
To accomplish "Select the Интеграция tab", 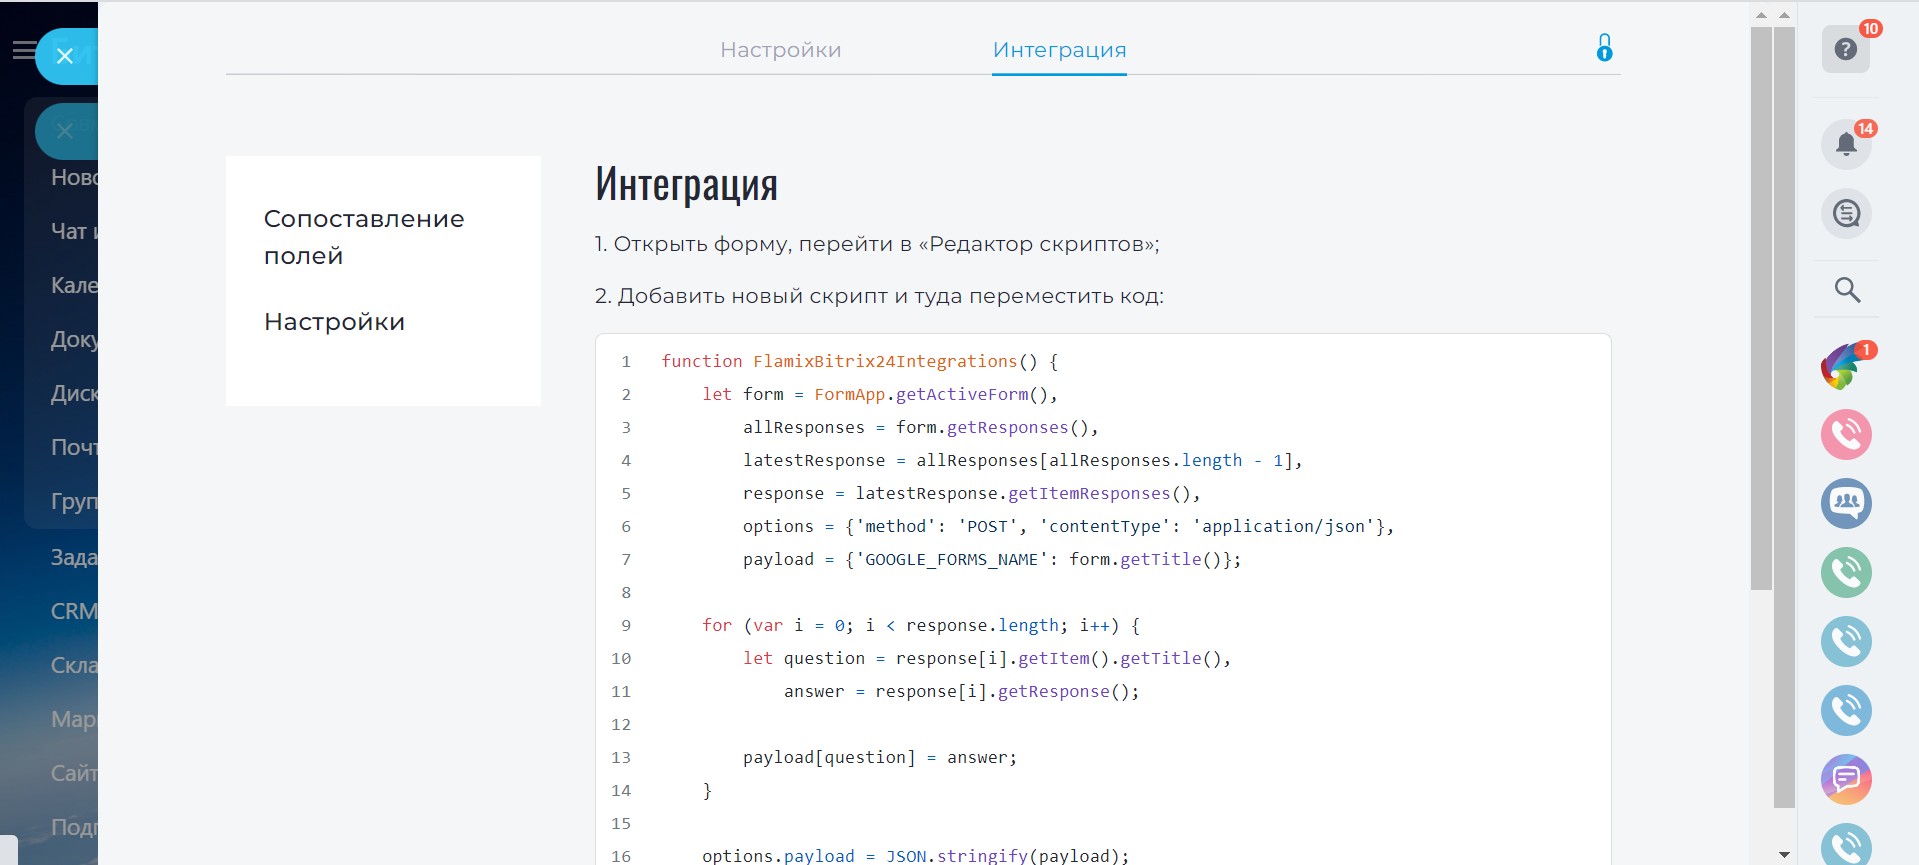I will (1059, 50).
